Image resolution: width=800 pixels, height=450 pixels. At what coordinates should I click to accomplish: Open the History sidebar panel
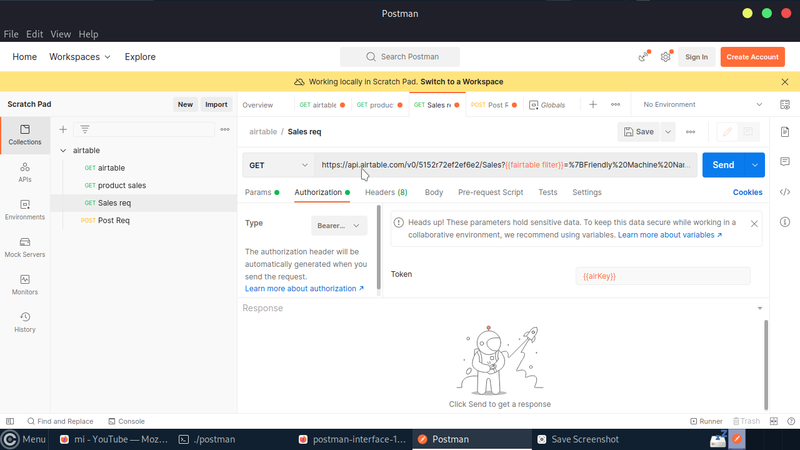(24, 322)
